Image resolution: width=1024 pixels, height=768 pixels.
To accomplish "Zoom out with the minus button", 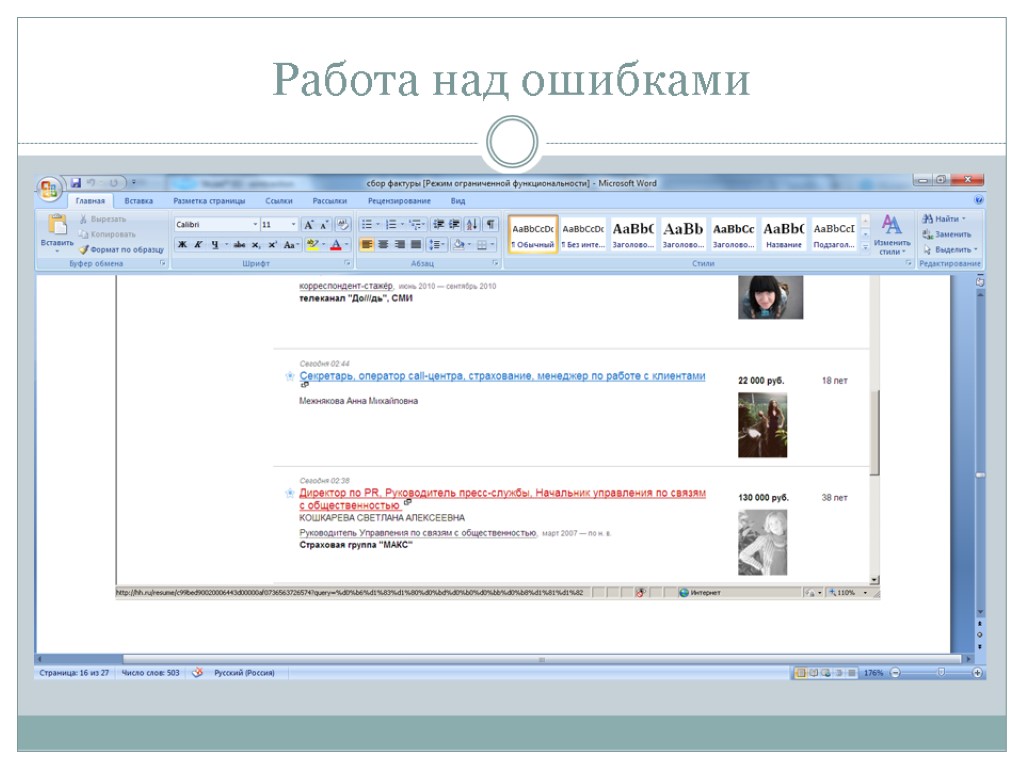I will [x=895, y=673].
